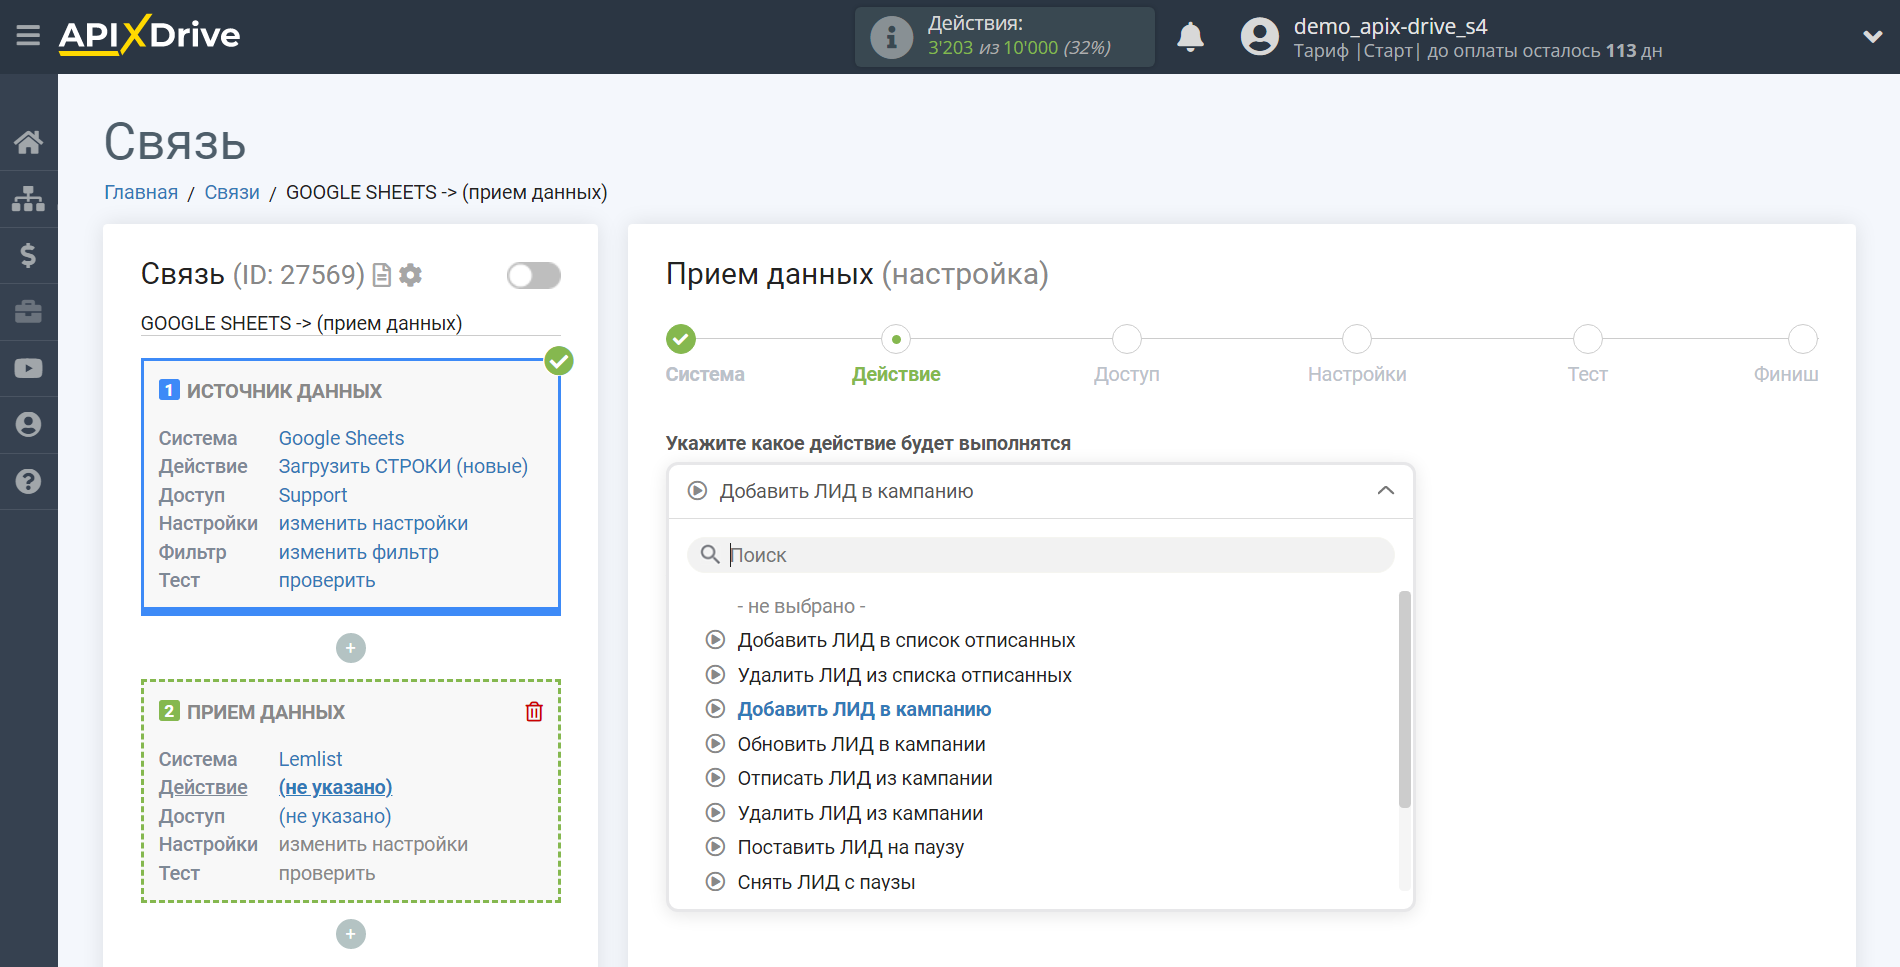Open the Google Sheets system link
1900x967 pixels.
click(x=341, y=438)
